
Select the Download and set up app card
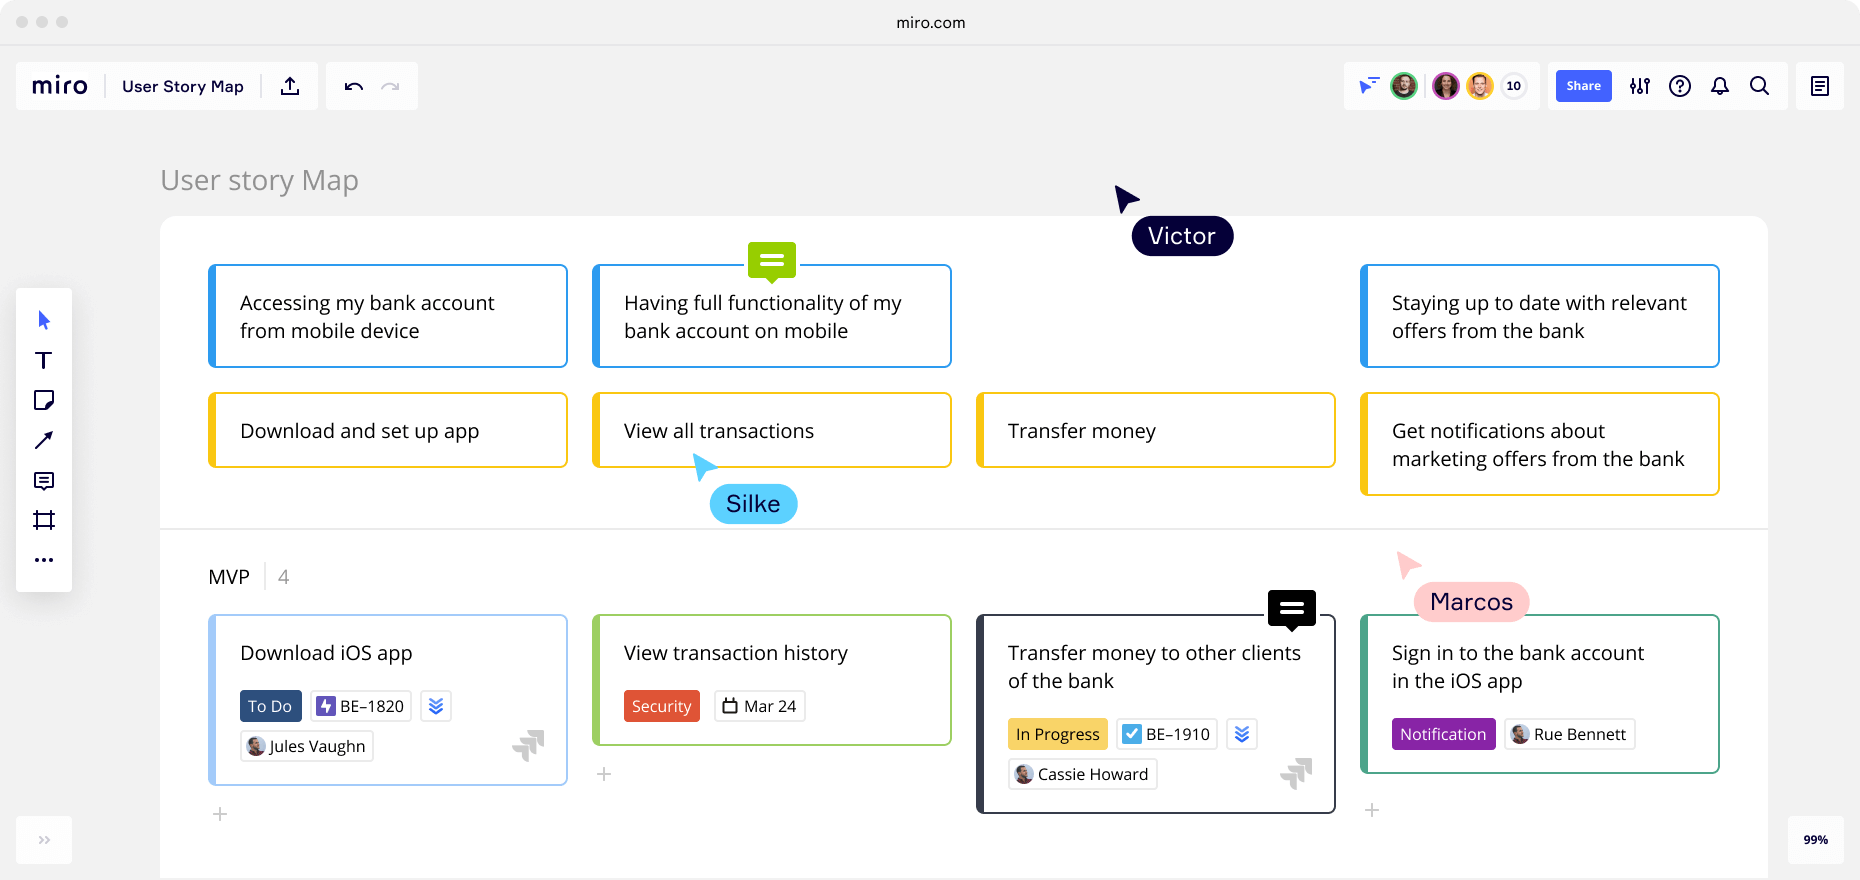point(388,430)
